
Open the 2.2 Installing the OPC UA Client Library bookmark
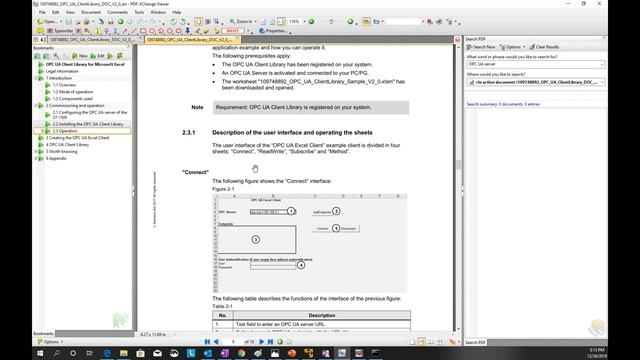pyautogui.click(x=88, y=124)
